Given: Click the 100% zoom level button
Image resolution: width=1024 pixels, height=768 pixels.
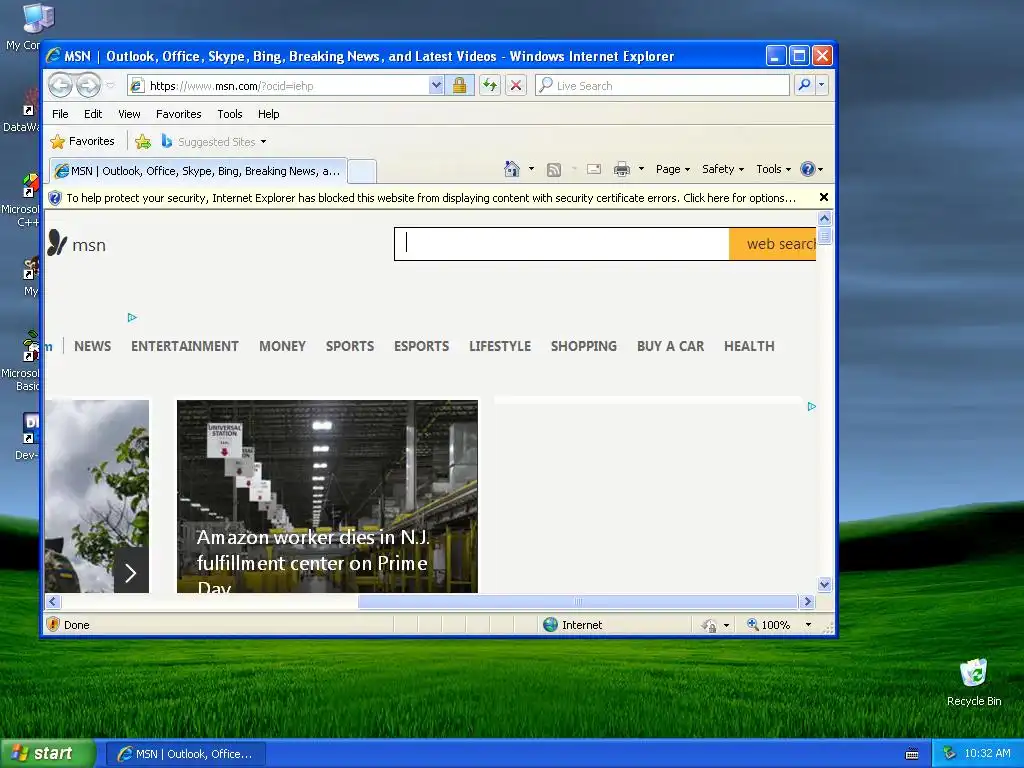Looking at the screenshot, I should tap(769, 625).
